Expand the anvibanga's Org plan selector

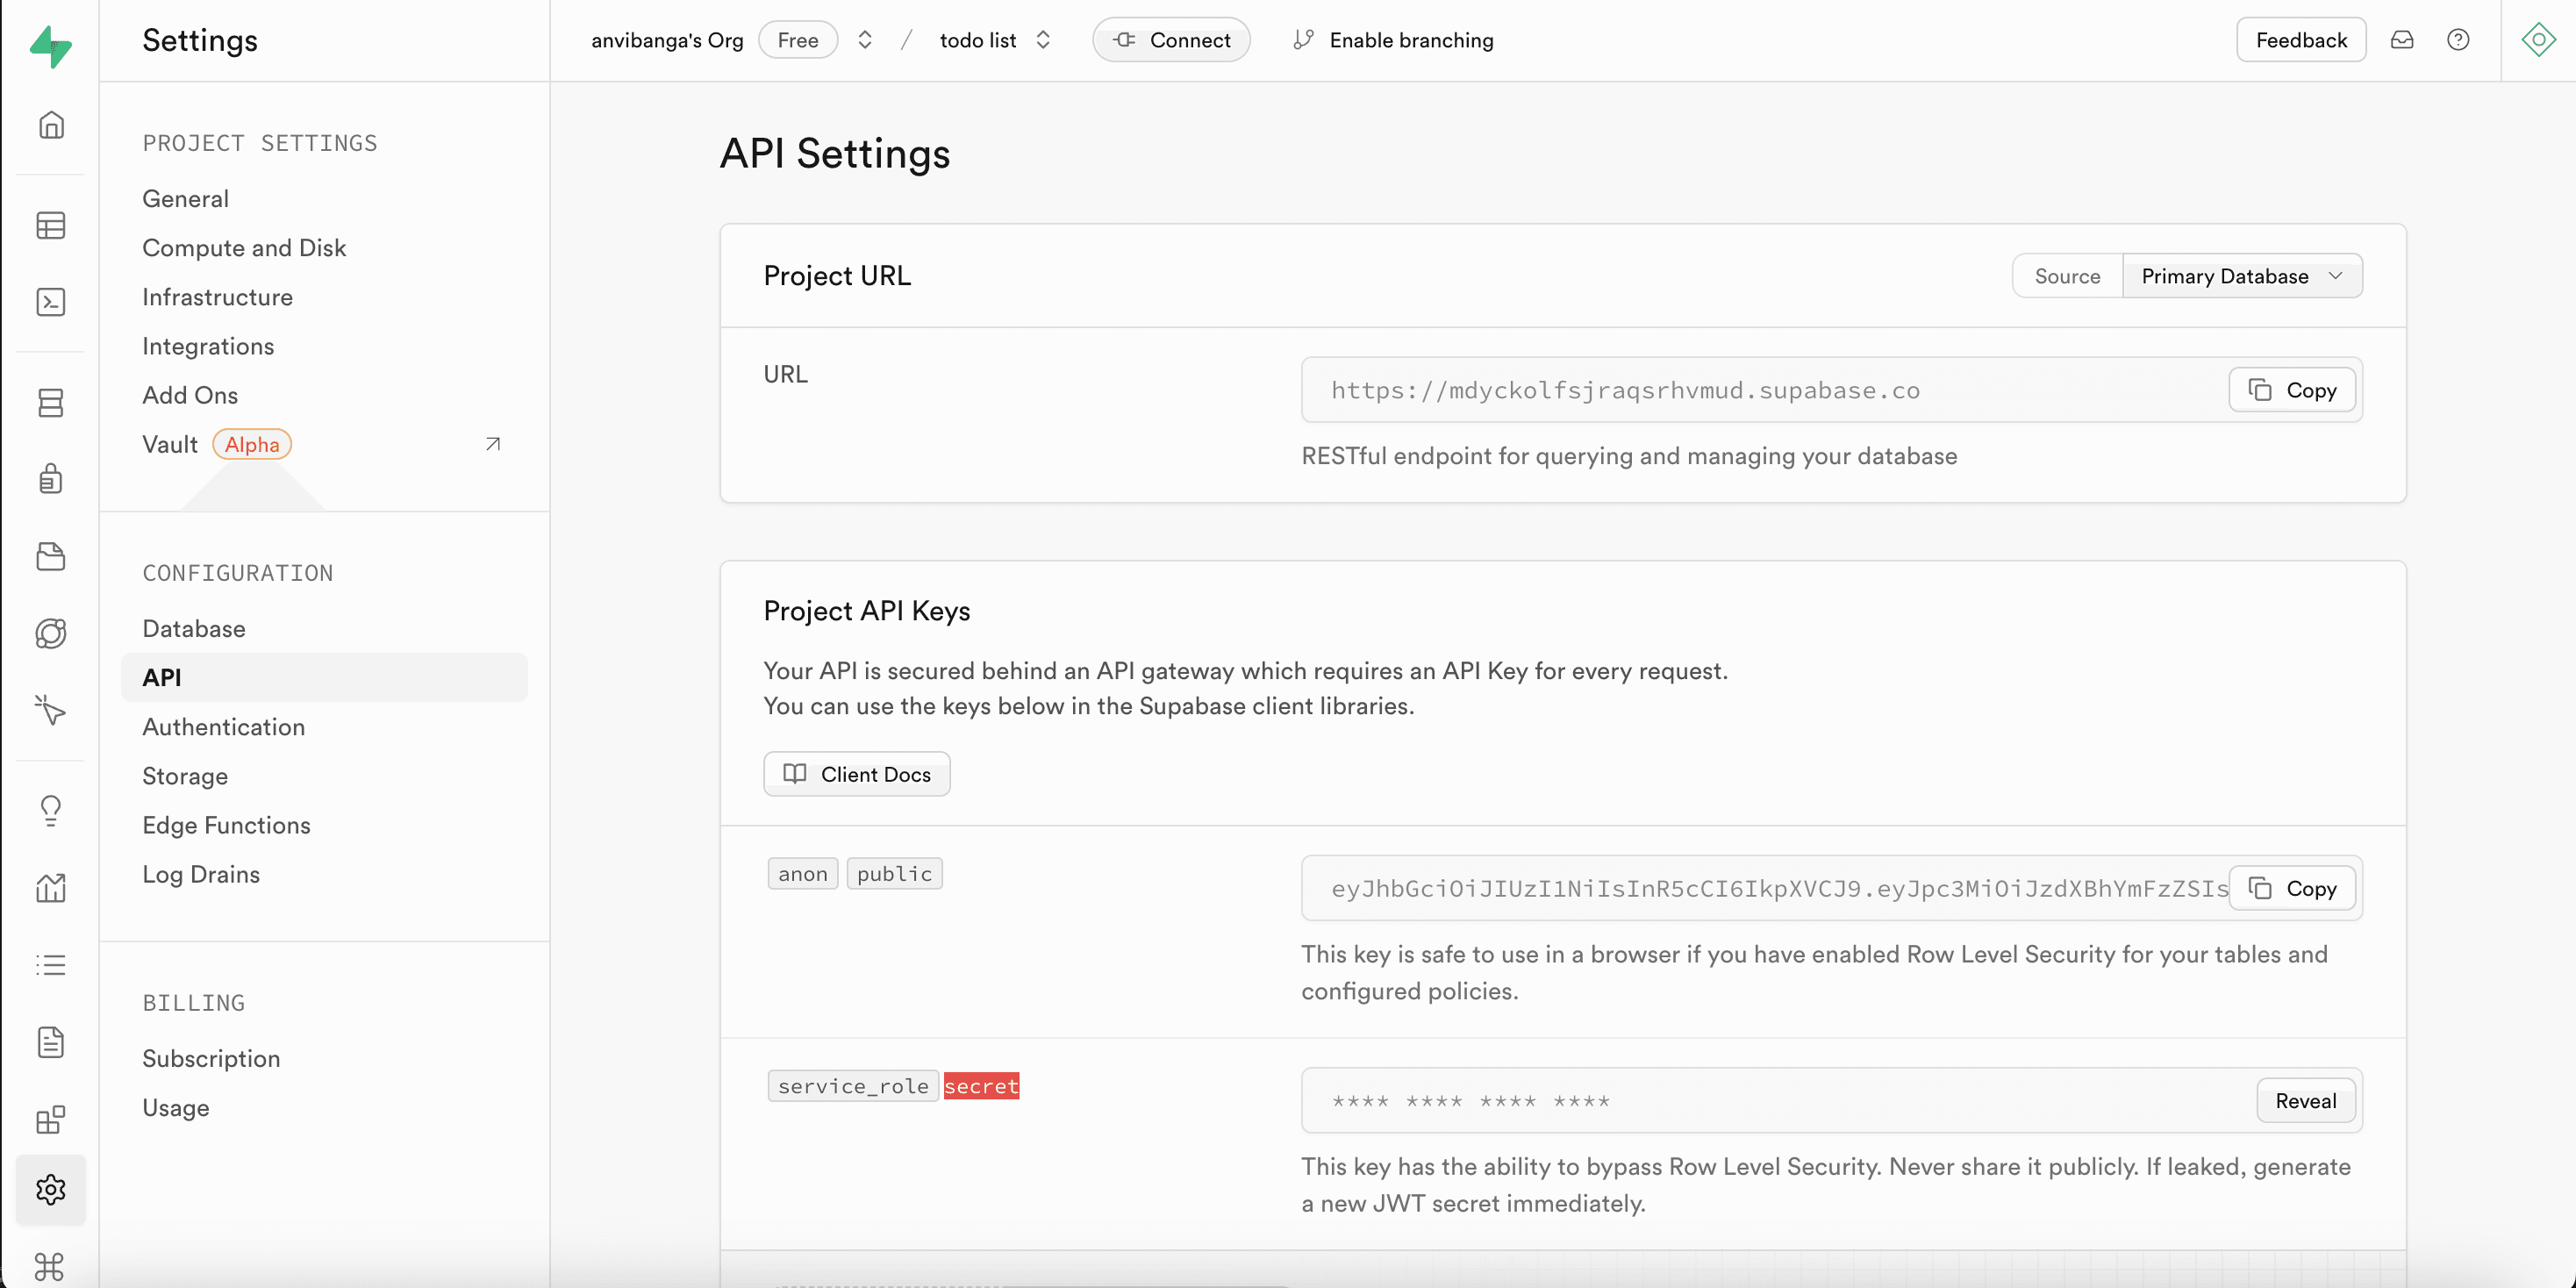point(864,39)
